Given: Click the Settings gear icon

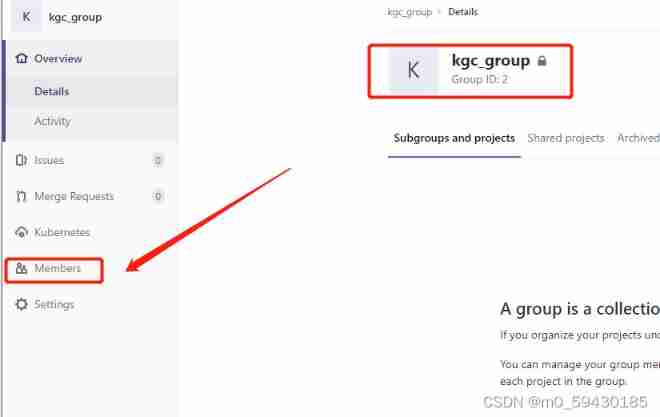Looking at the screenshot, I should (x=21, y=304).
